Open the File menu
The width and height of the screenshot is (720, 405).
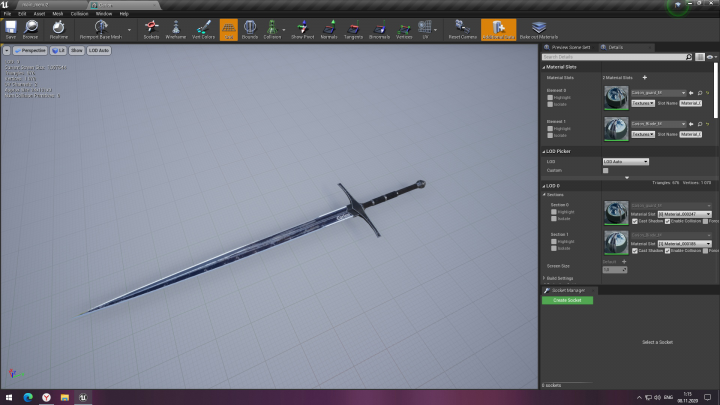(7, 14)
